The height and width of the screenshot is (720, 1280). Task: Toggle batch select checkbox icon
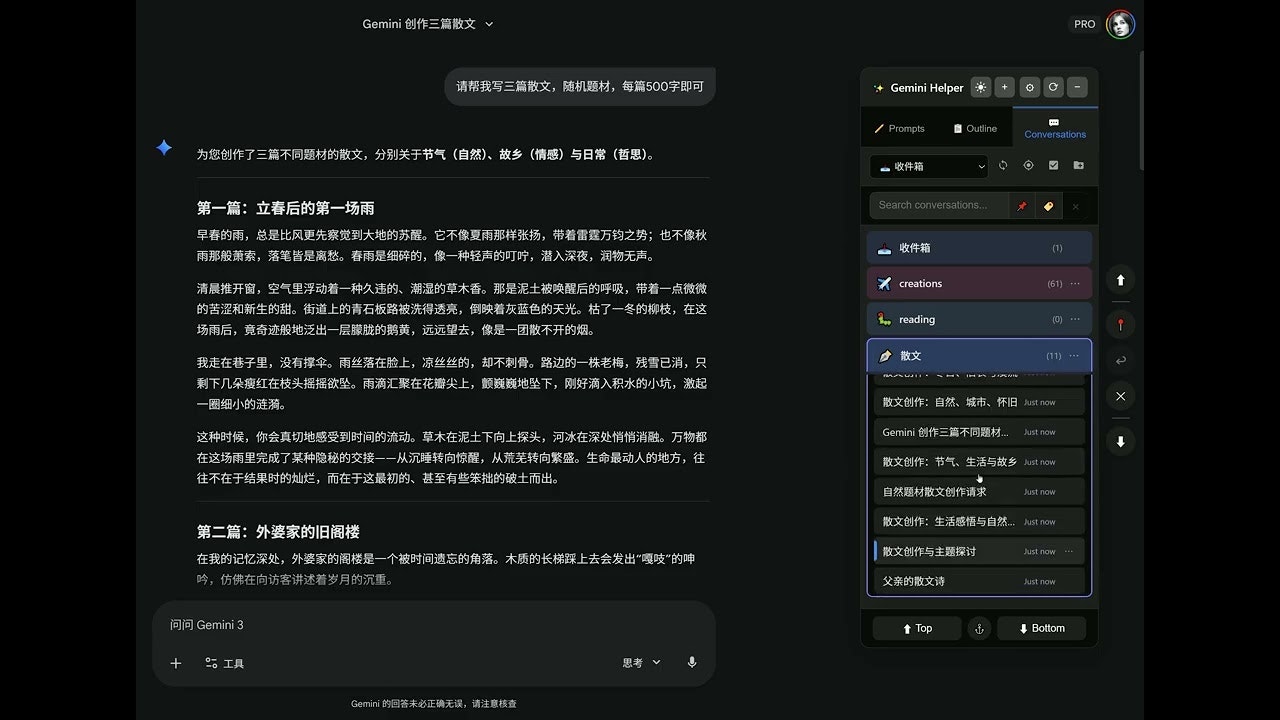pyautogui.click(x=1053, y=165)
